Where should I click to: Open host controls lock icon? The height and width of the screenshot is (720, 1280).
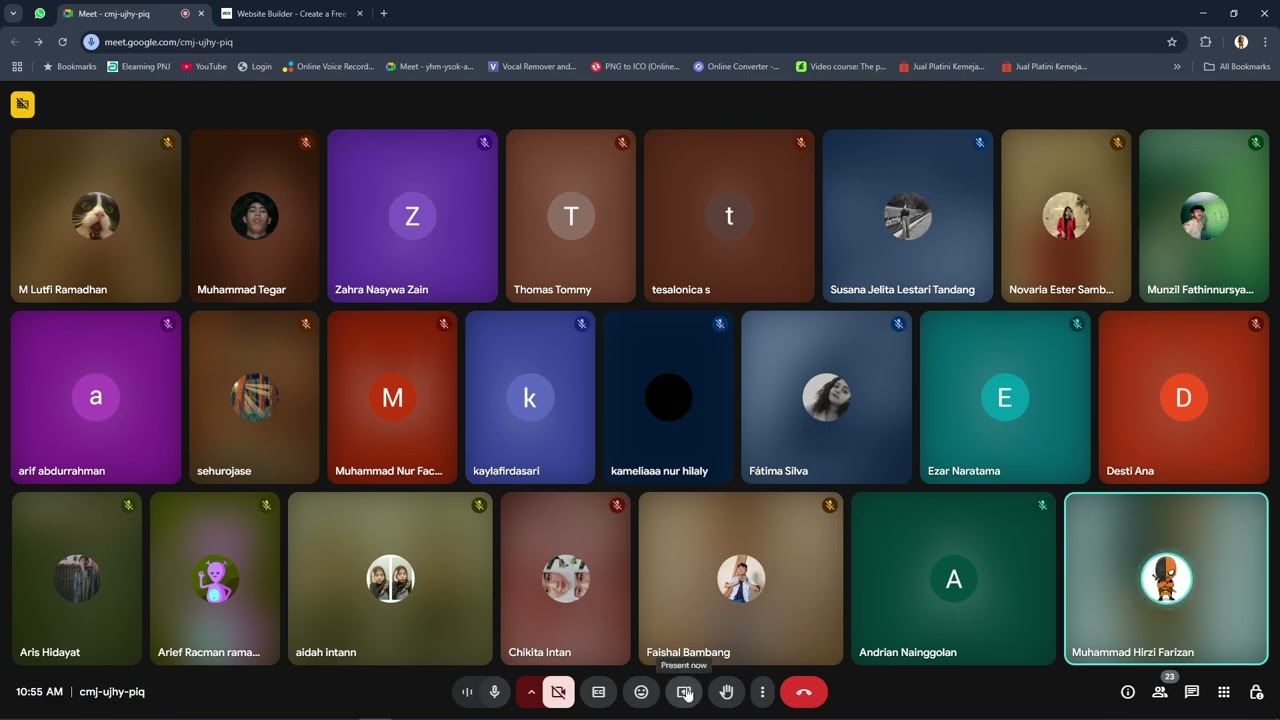[1256, 692]
